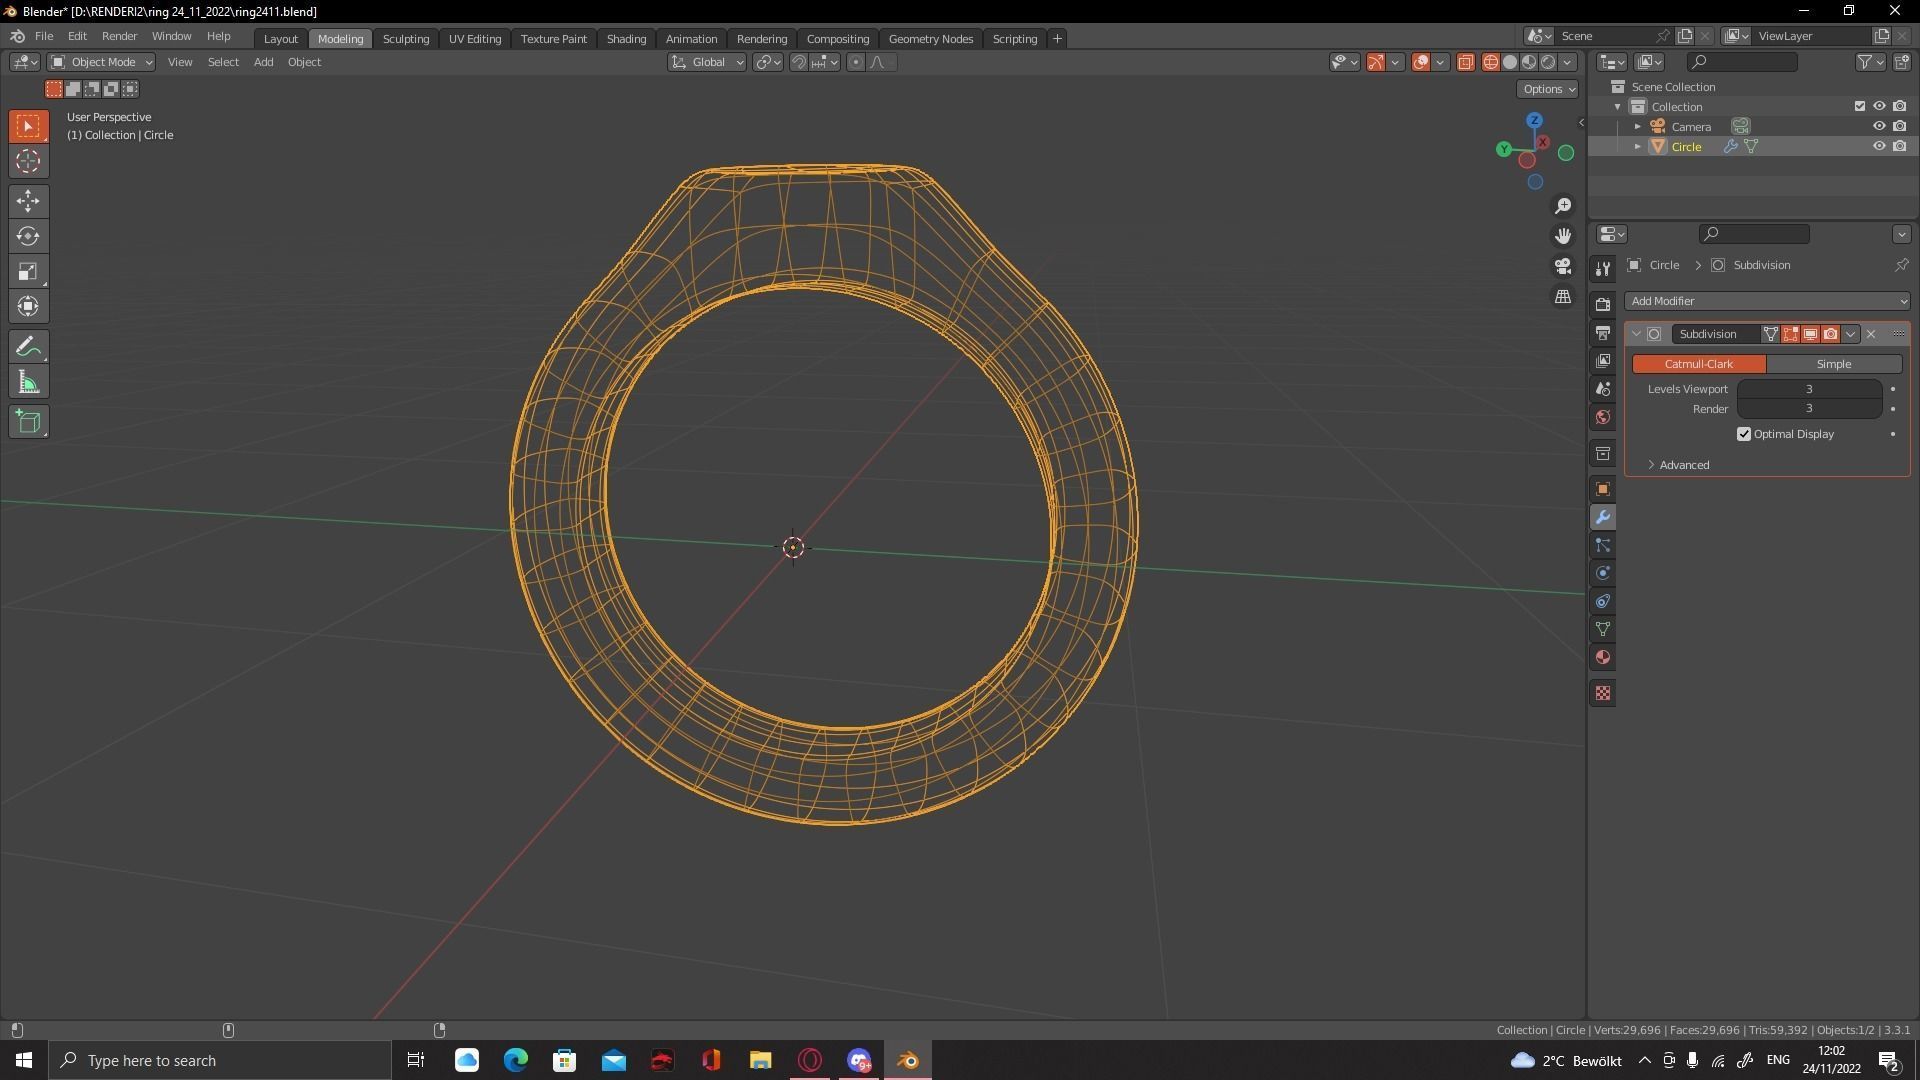Image resolution: width=1920 pixels, height=1080 pixels.
Task: Open the Render properties tab
Action: coord(1603,304)
